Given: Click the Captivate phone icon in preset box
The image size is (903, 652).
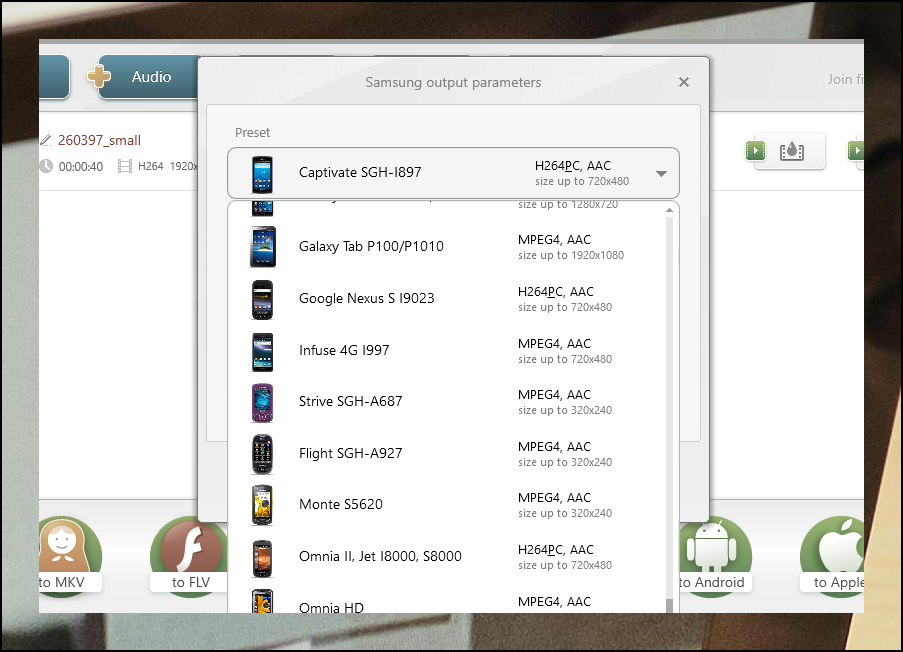Looking at the screenshot, I should (x=262, y=174).
